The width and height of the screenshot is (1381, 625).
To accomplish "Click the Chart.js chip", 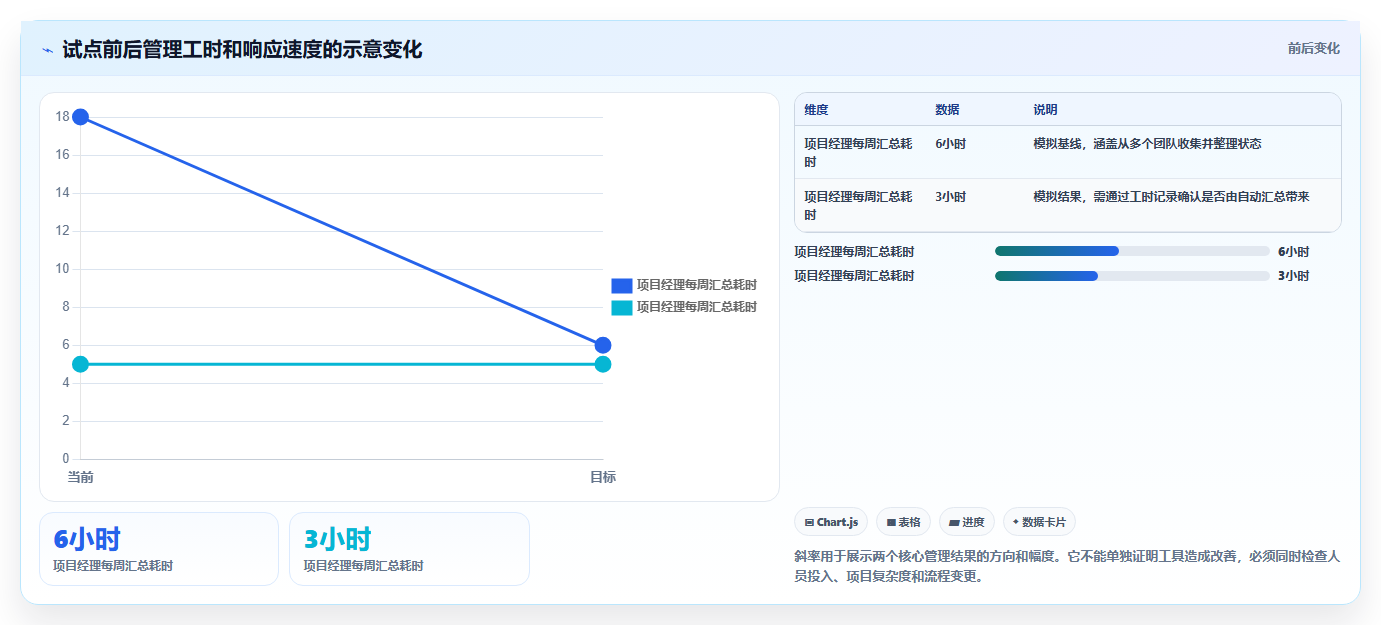I will click(x=831, y=522).
